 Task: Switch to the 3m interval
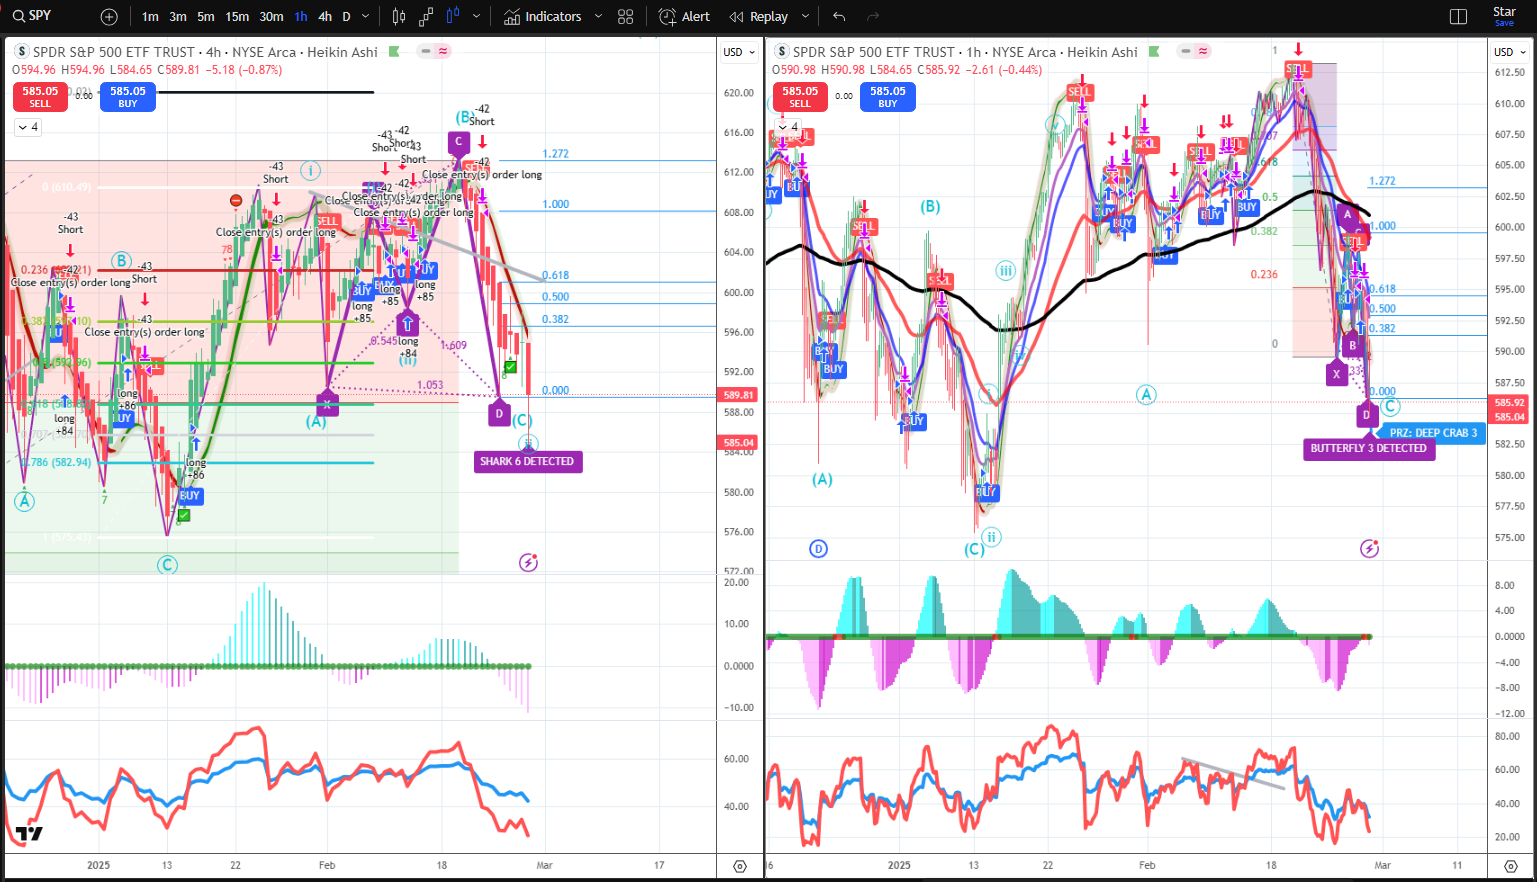tap(178, 17)
